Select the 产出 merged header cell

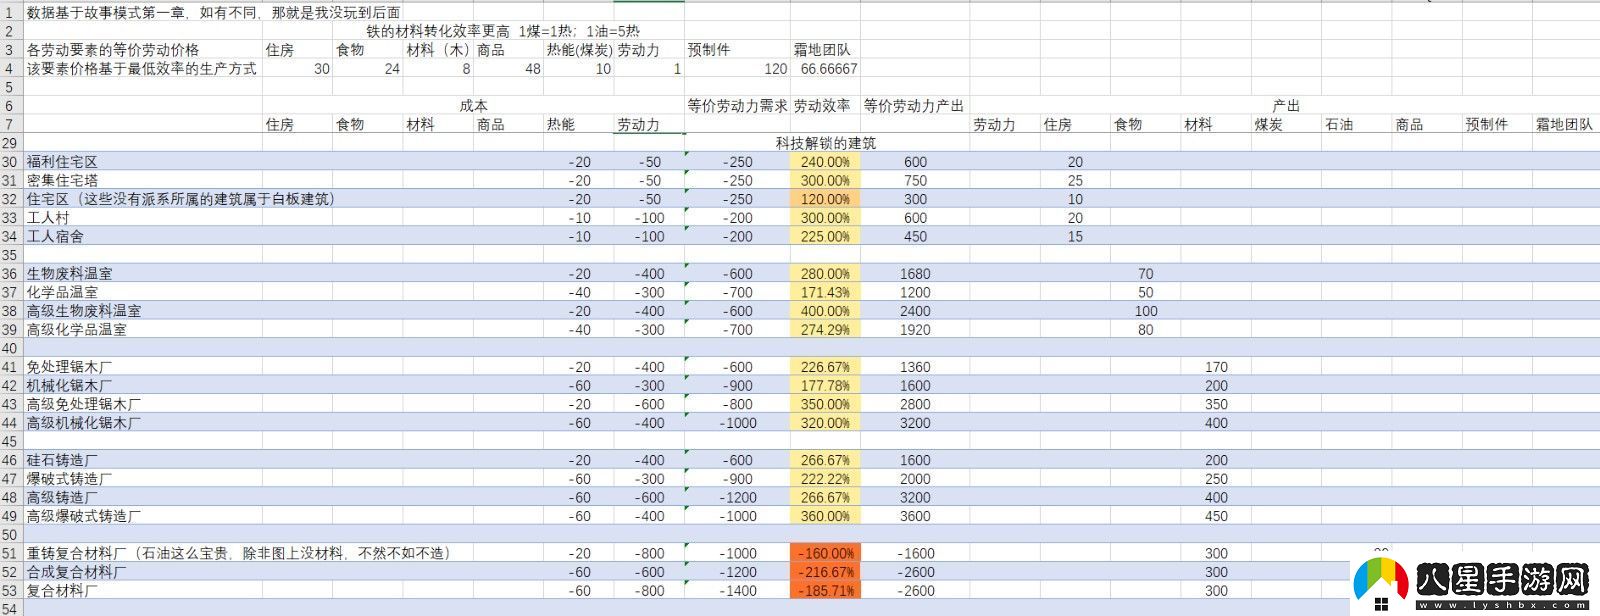click(x=1285, y=106)
